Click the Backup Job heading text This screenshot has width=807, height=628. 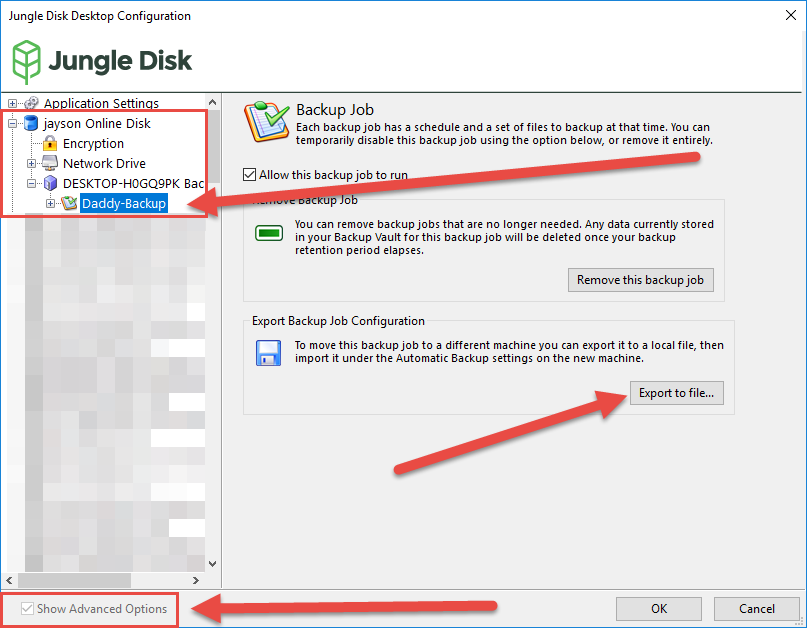click(335, 110)
